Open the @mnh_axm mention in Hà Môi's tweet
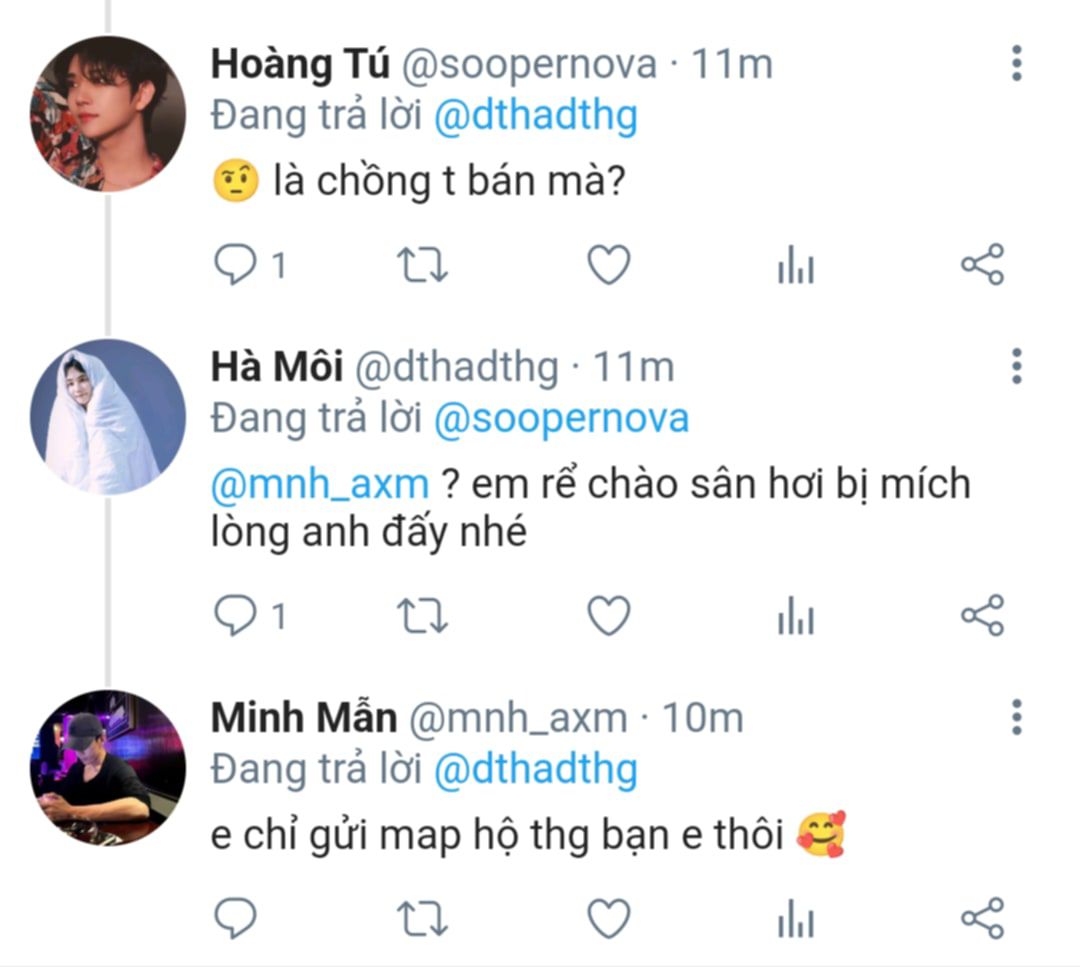The height and width of the screenshot is (967, 1080). click(320, 485)
